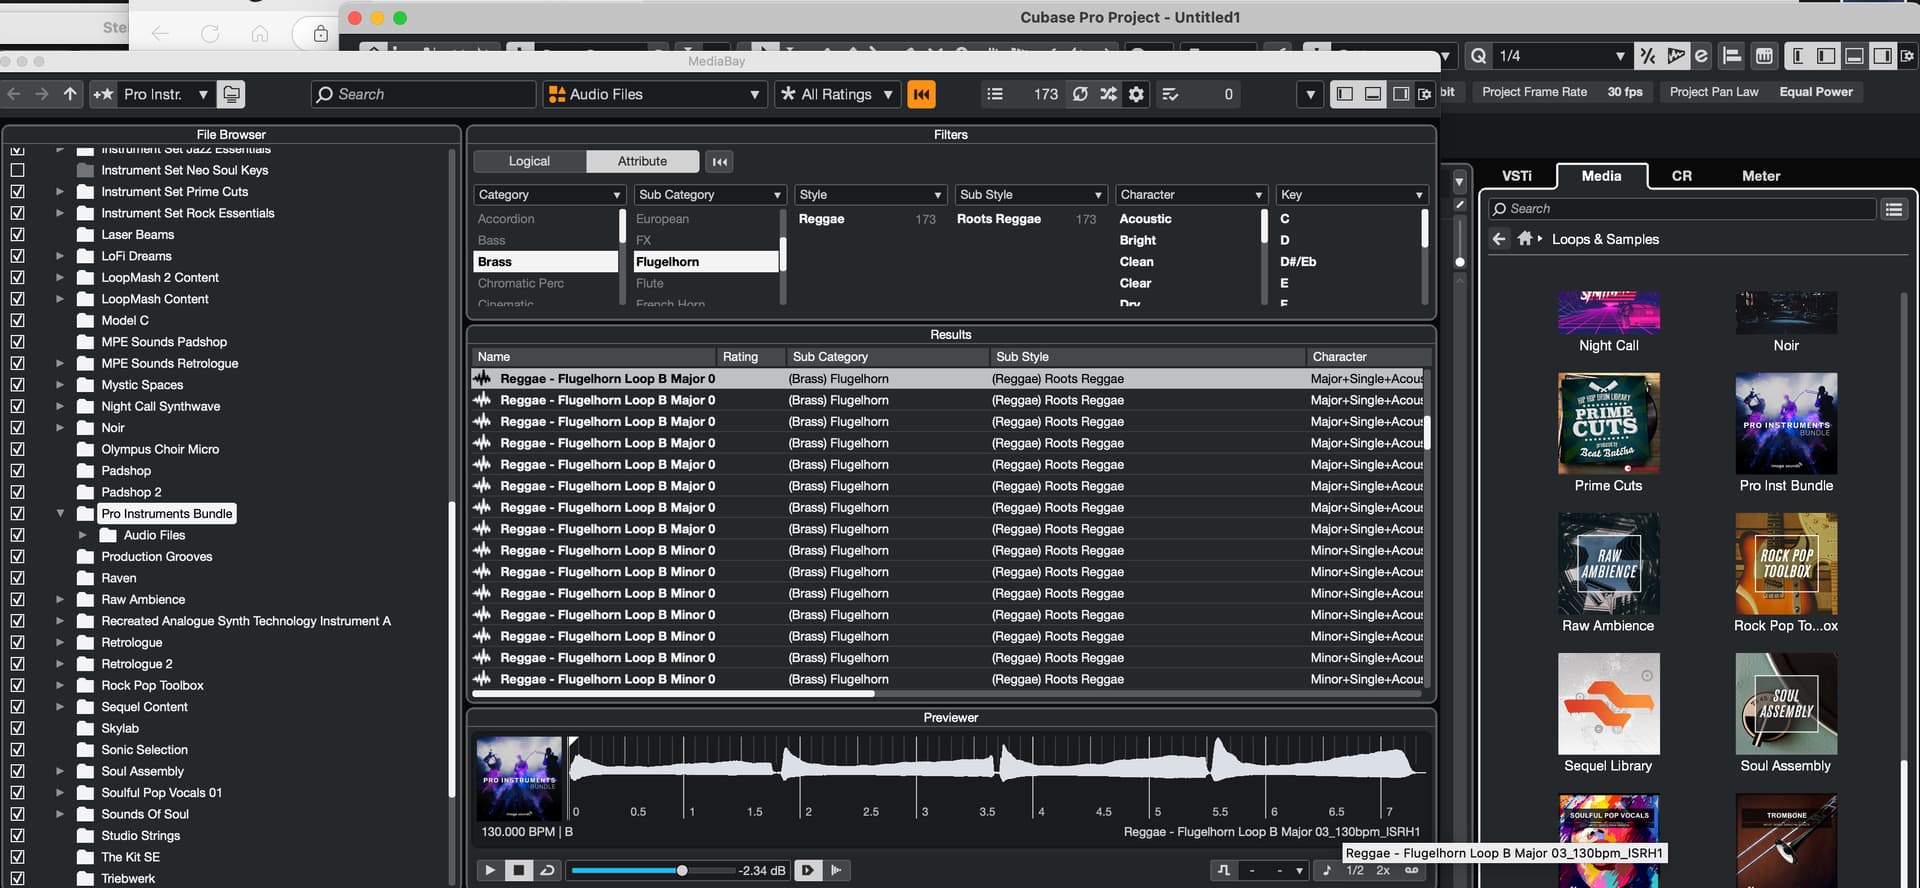Switch to the Attribute filter tab
Viewport: 1920px width, 888px height.
[642, 161]
